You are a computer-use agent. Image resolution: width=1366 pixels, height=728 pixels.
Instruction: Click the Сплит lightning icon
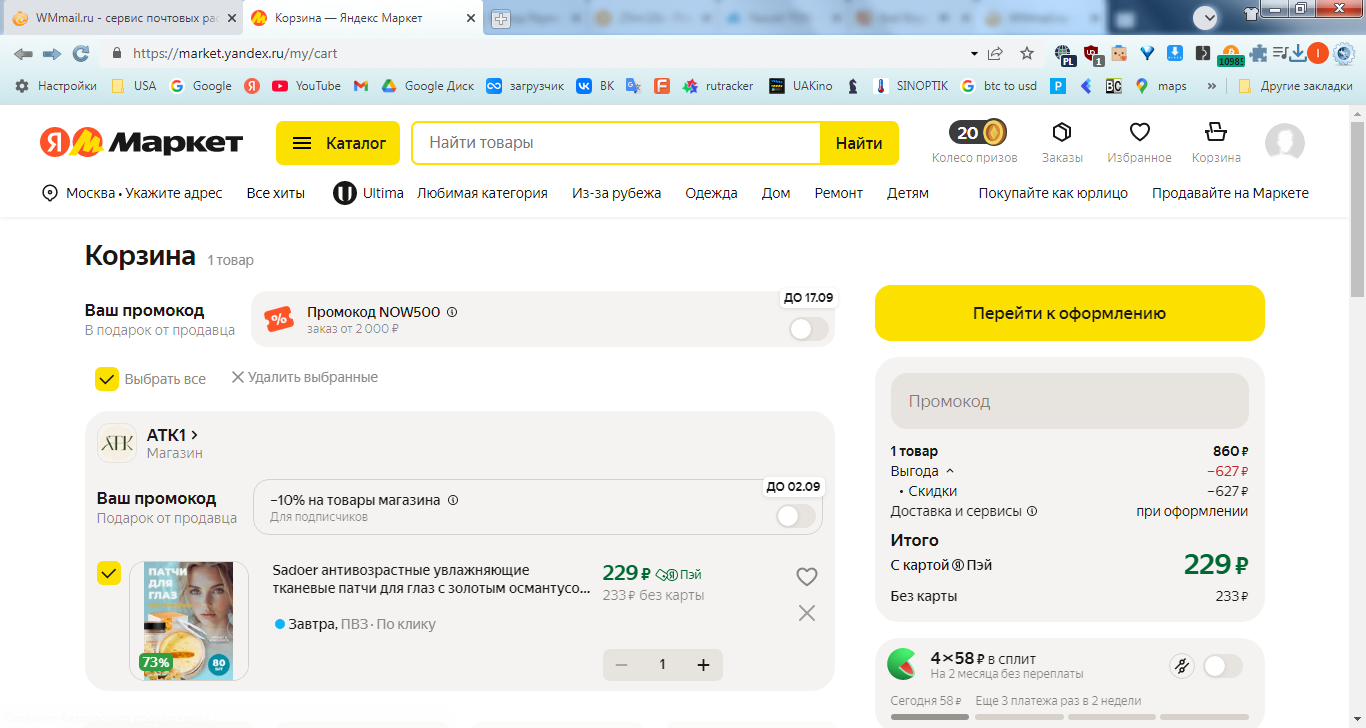[1181, 666]
